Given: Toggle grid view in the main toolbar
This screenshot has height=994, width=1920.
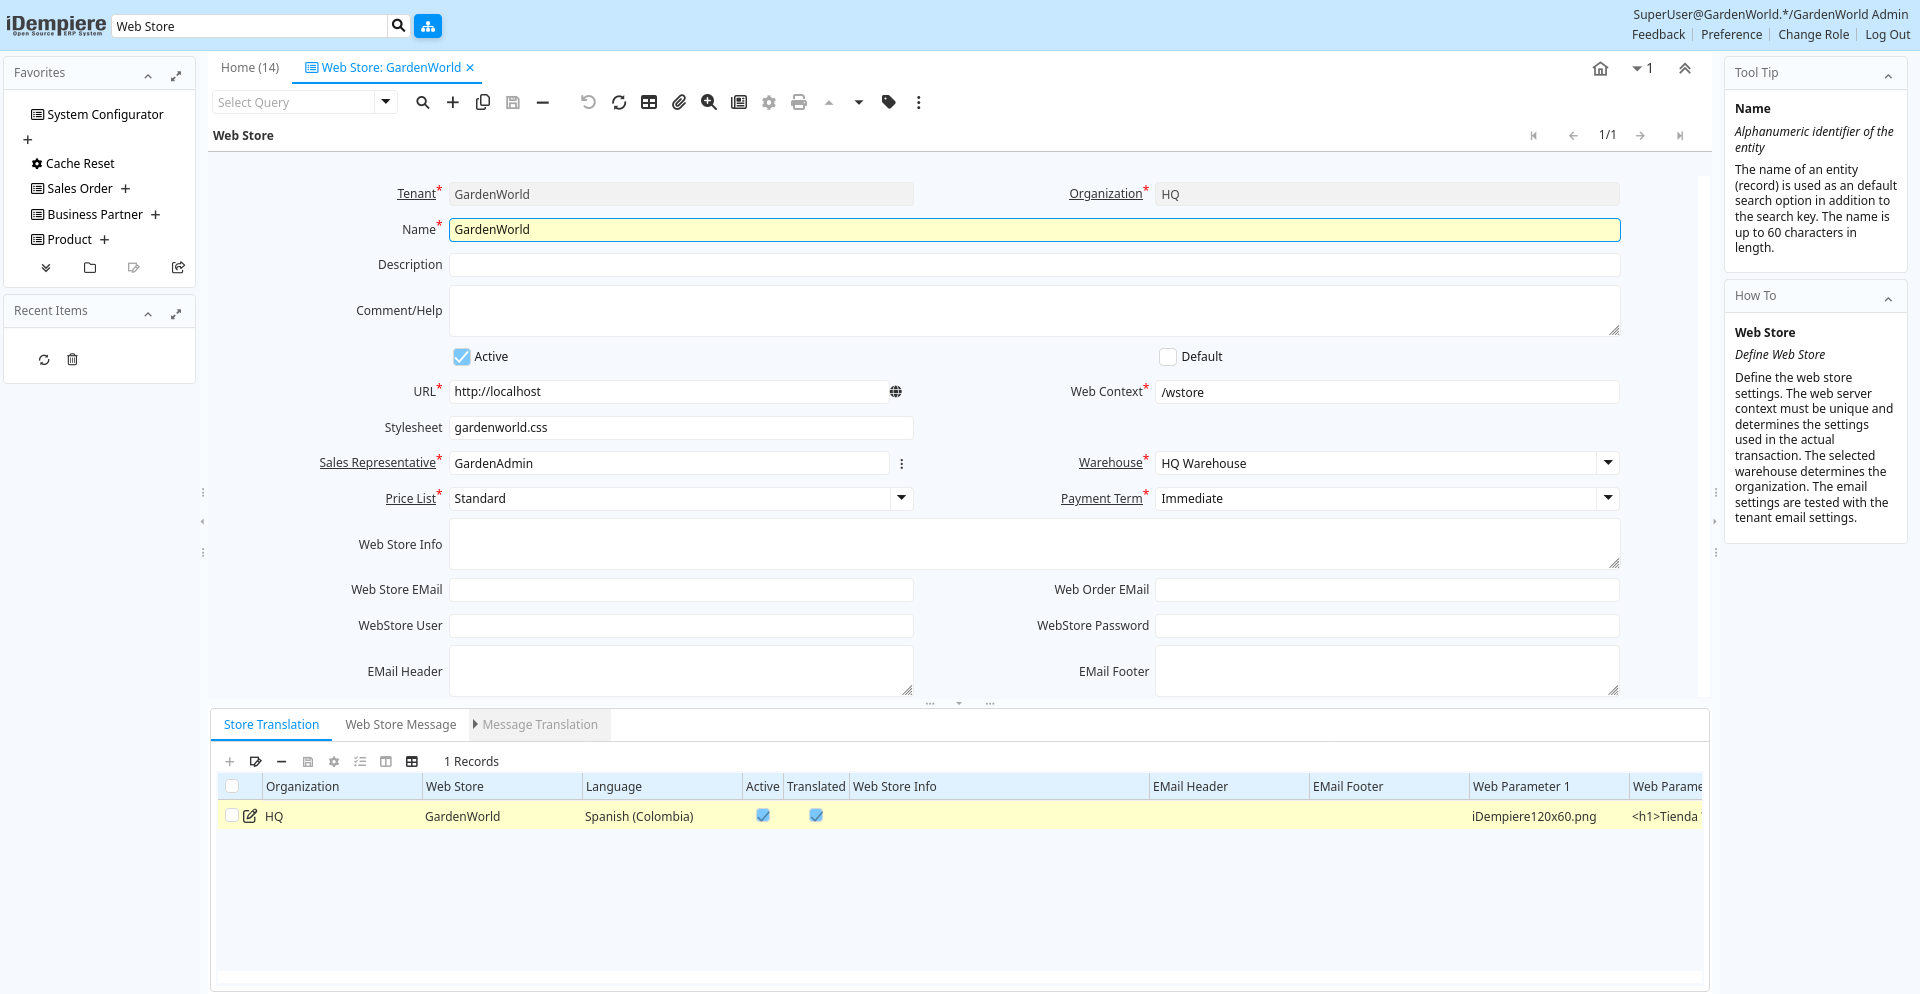Looking at the screenshot, I should [649, 102].
